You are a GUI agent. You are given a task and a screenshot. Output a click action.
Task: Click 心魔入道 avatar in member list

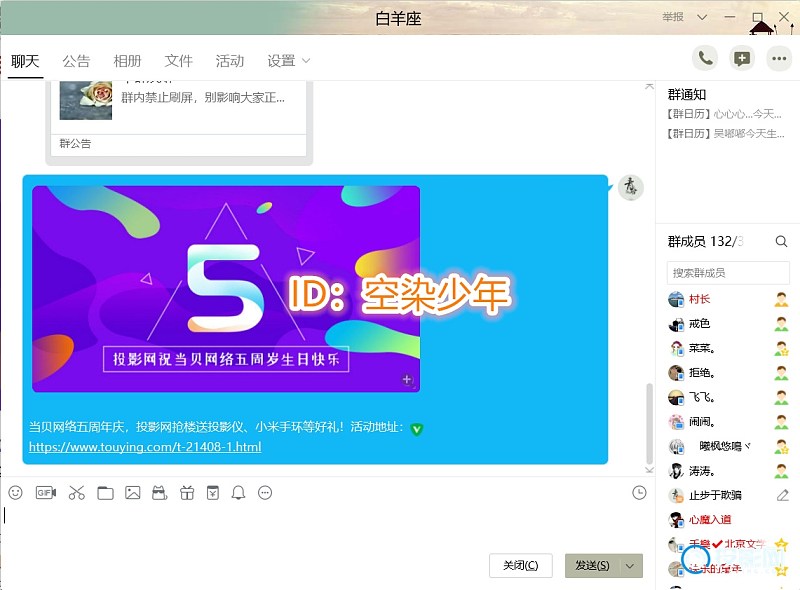[676, 520]
